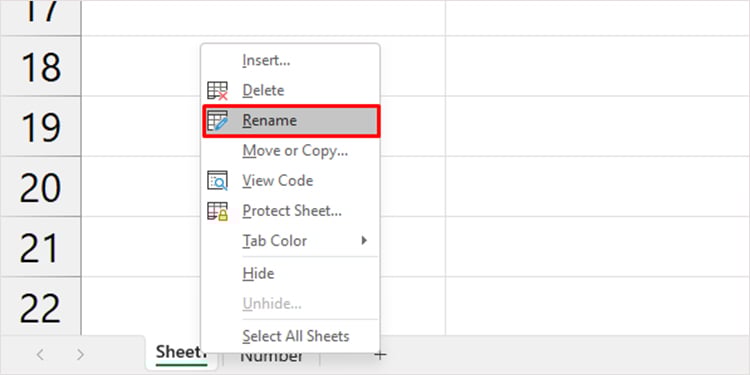Select row 20 header
The image size is (750, 375).
41,187
